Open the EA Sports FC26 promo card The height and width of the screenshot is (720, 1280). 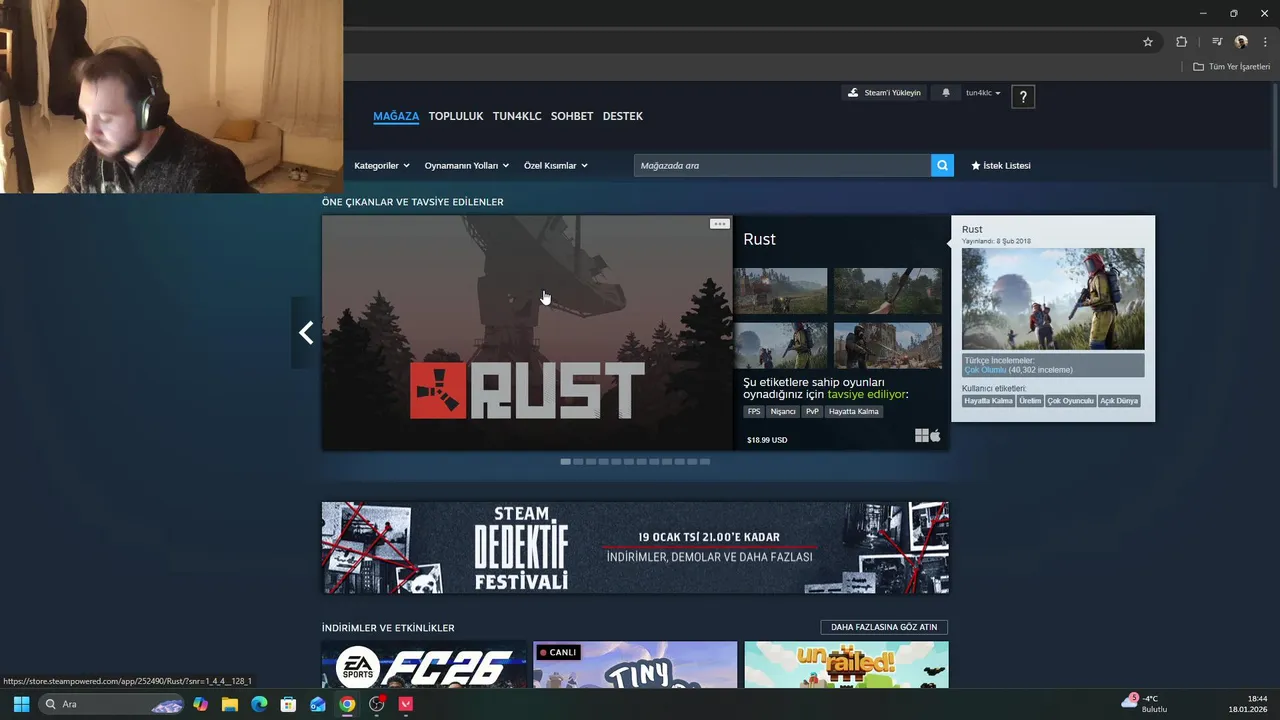coord(424,665)
